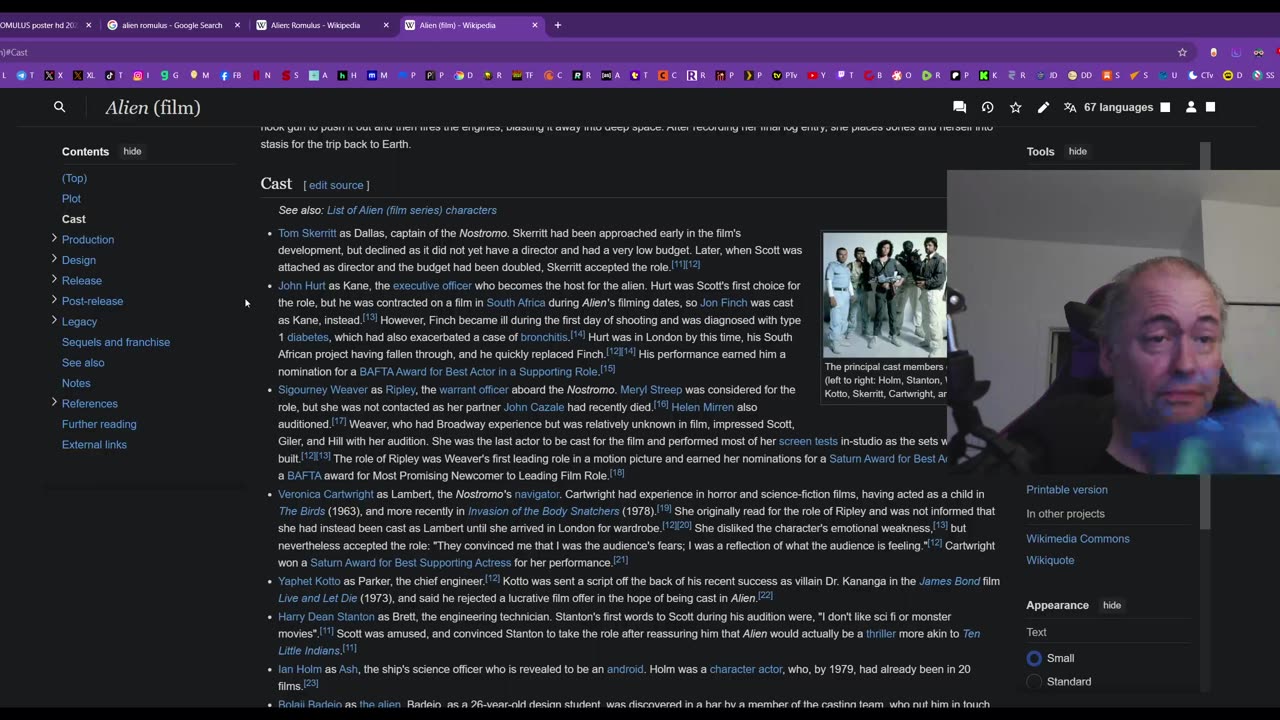Expand the Production section in Contents
Image resolution: width=1280 pixels, height=720 pixels.
click(54, 238)
